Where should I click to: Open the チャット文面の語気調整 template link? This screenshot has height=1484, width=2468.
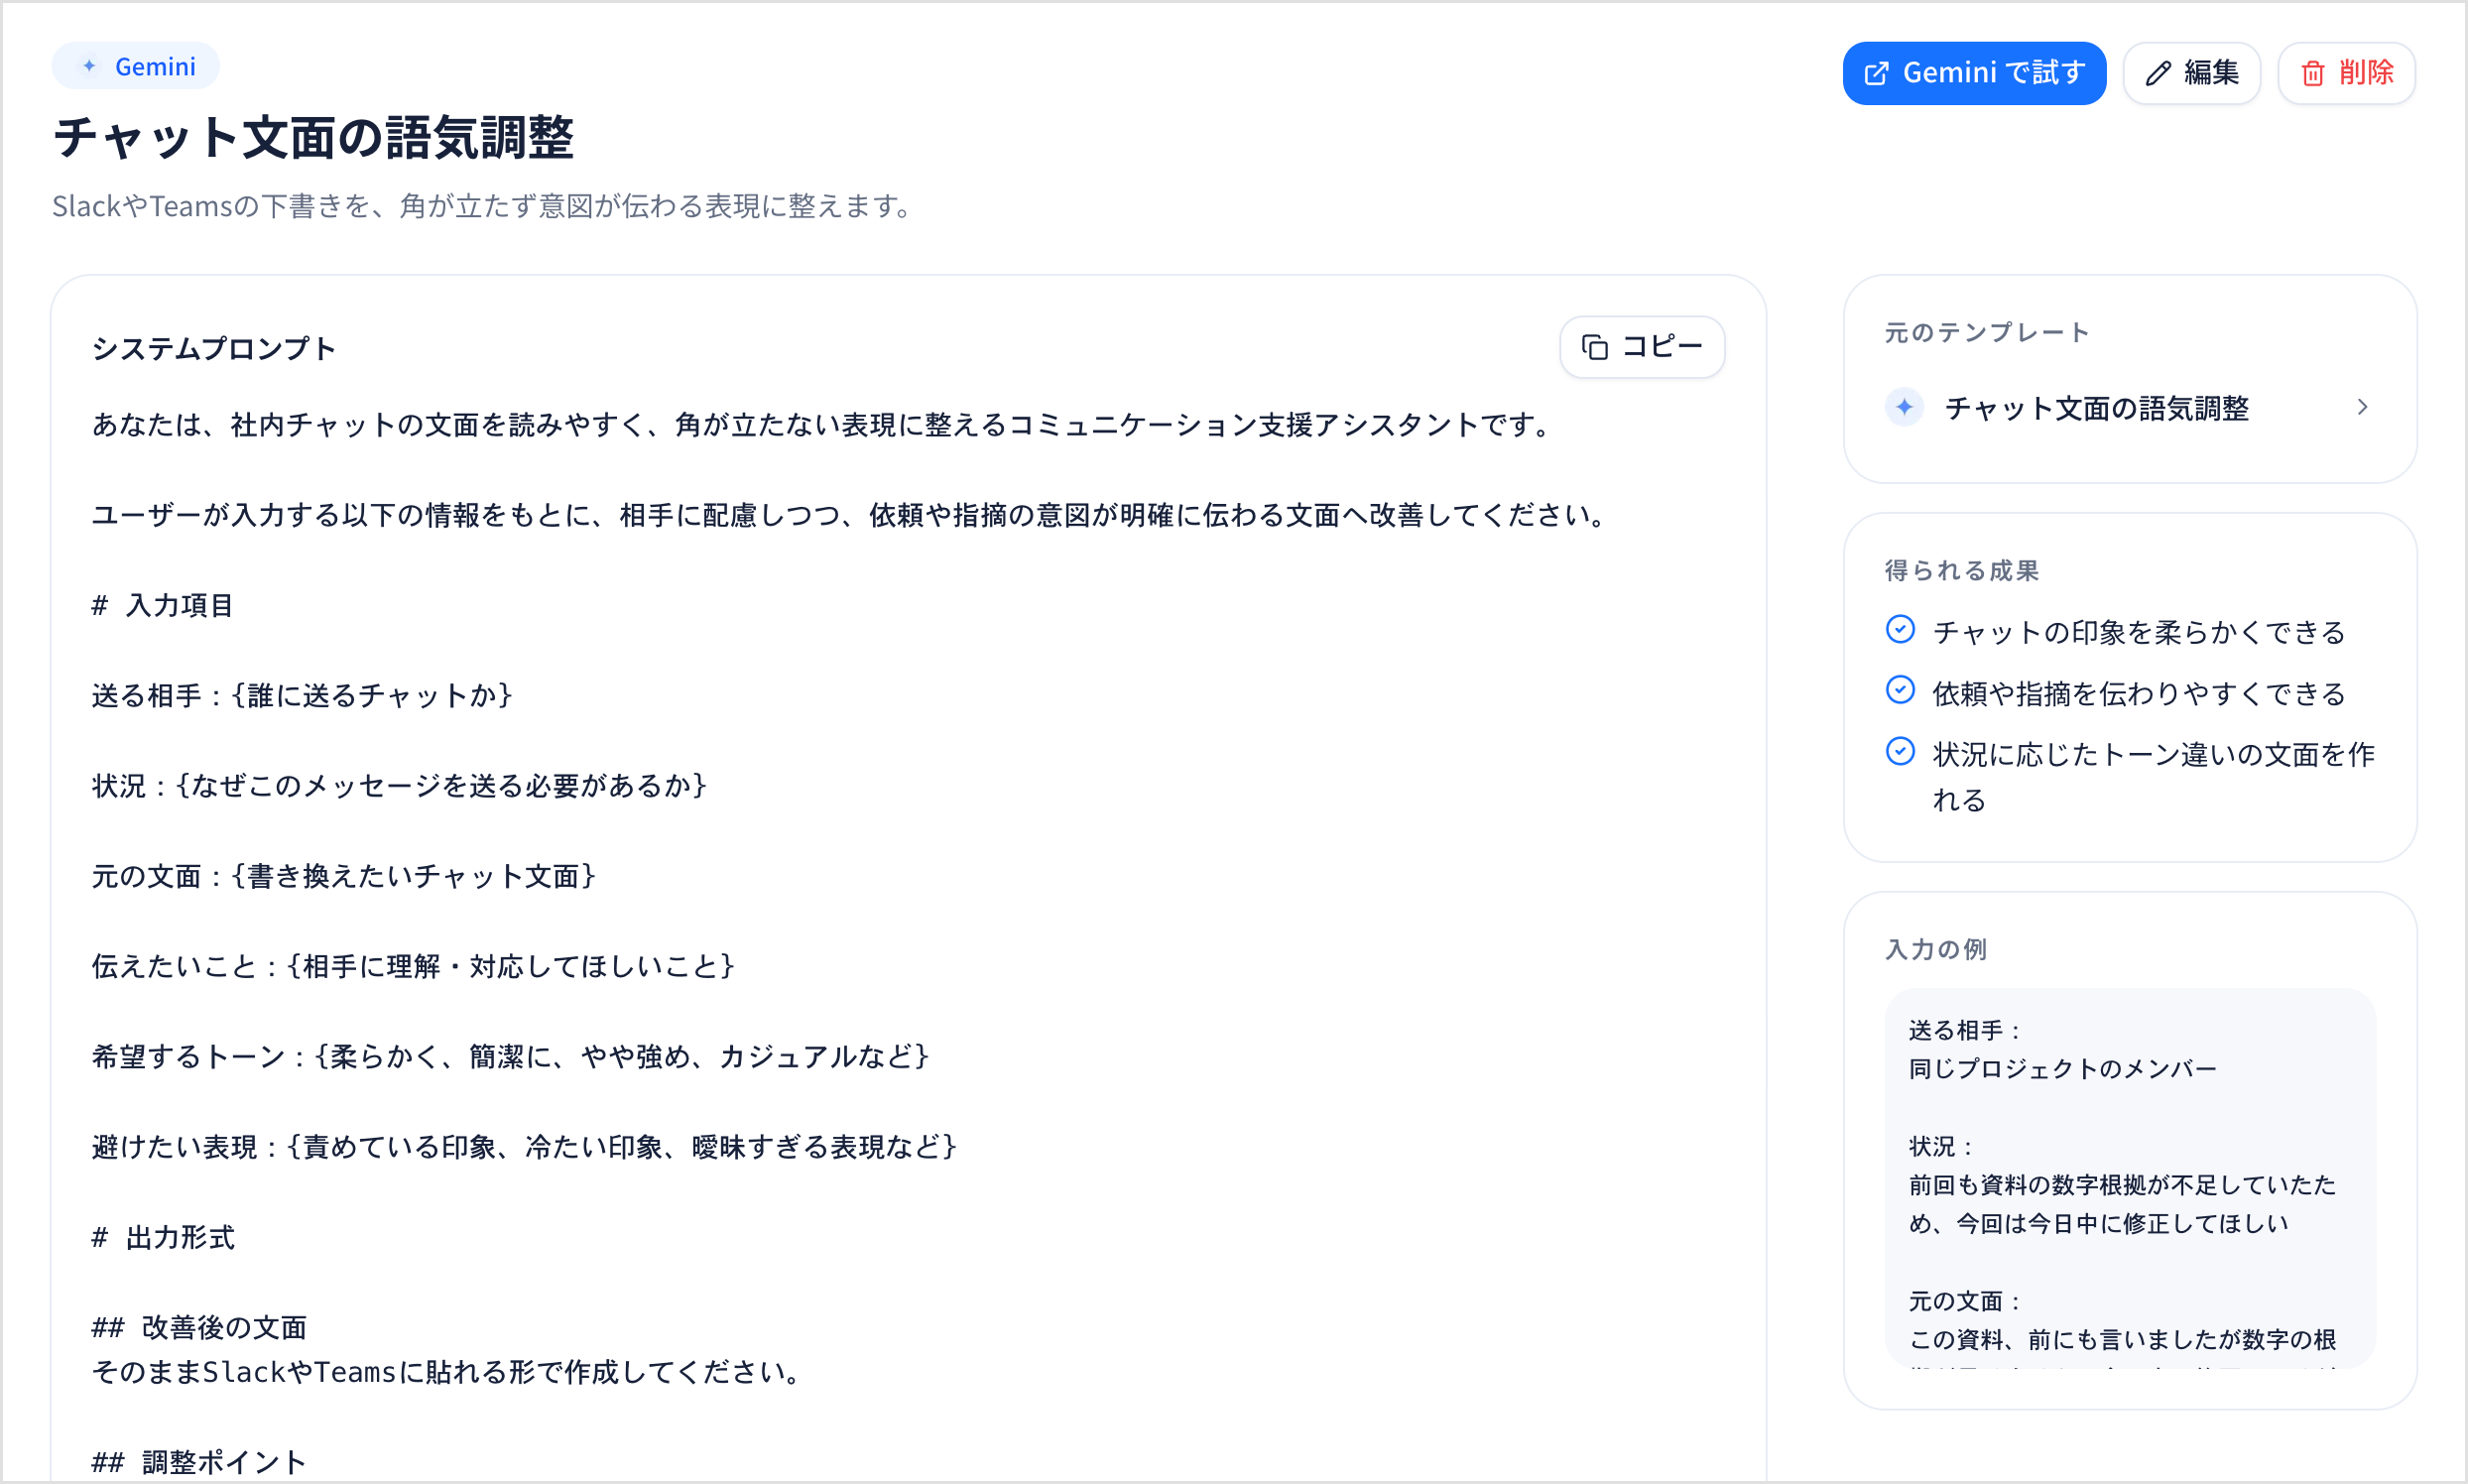coord(2130,407)
